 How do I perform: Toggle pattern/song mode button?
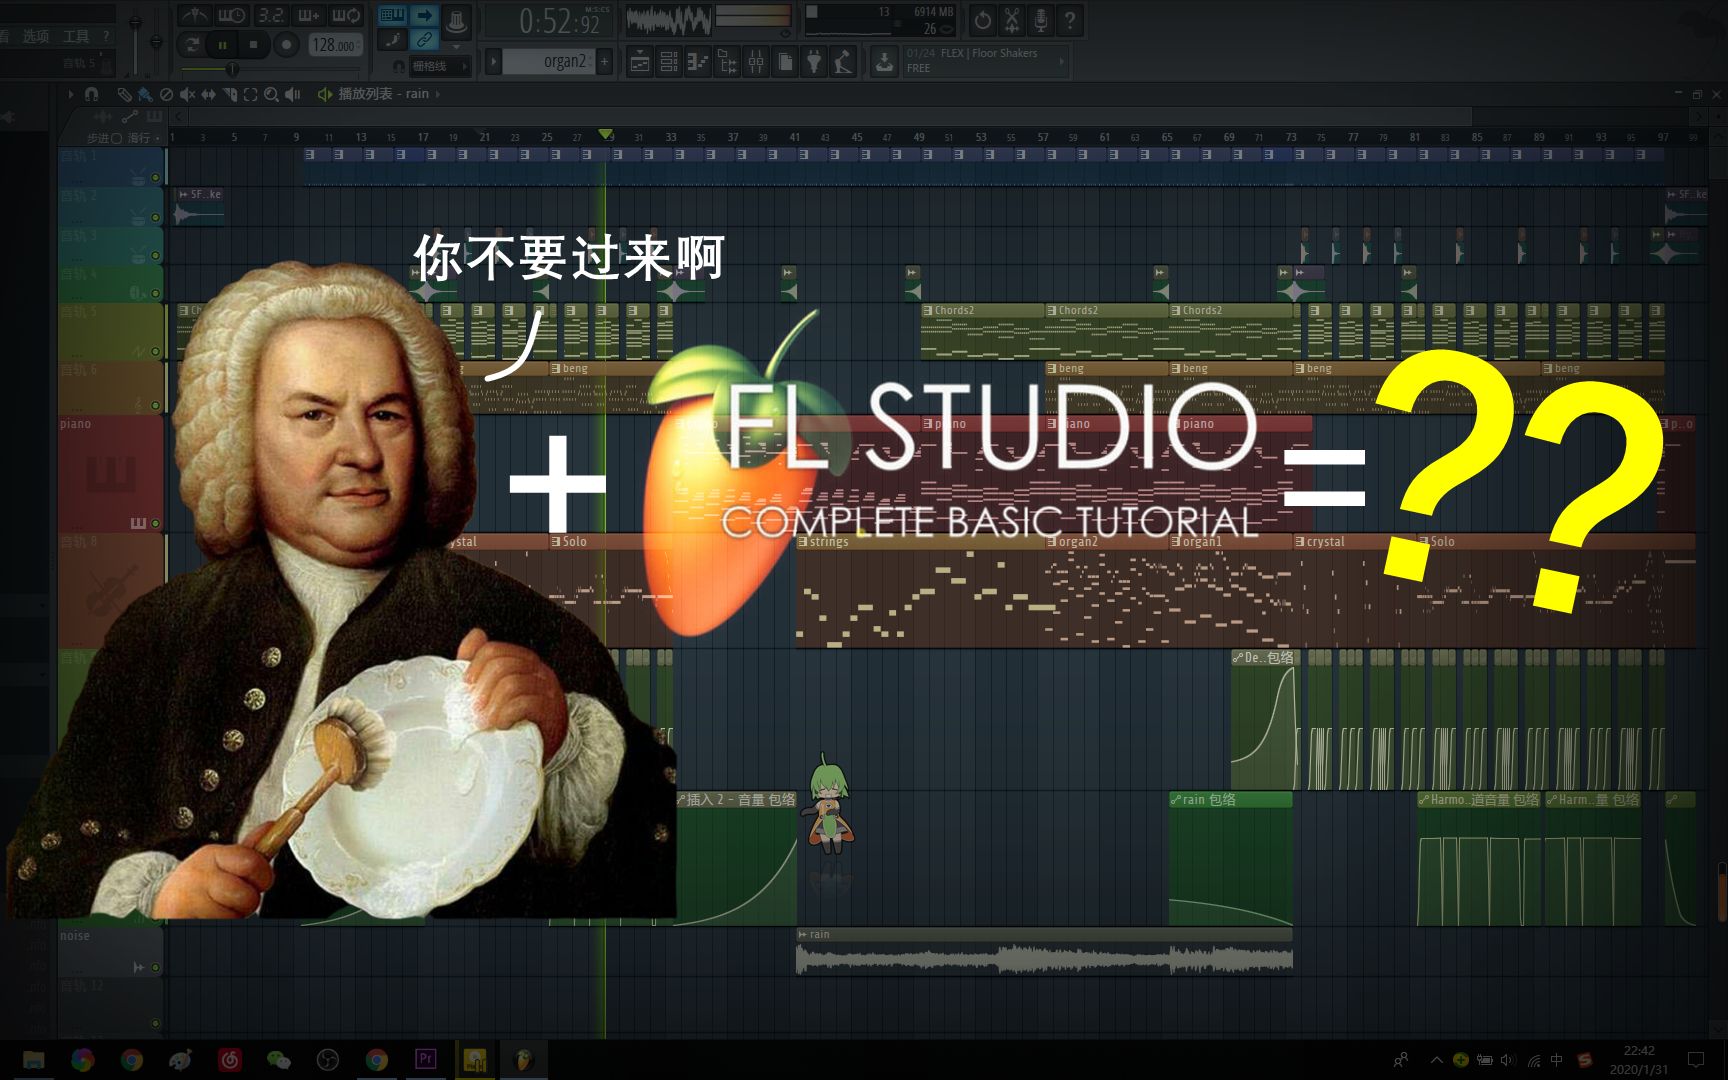[x=191, y=44]
